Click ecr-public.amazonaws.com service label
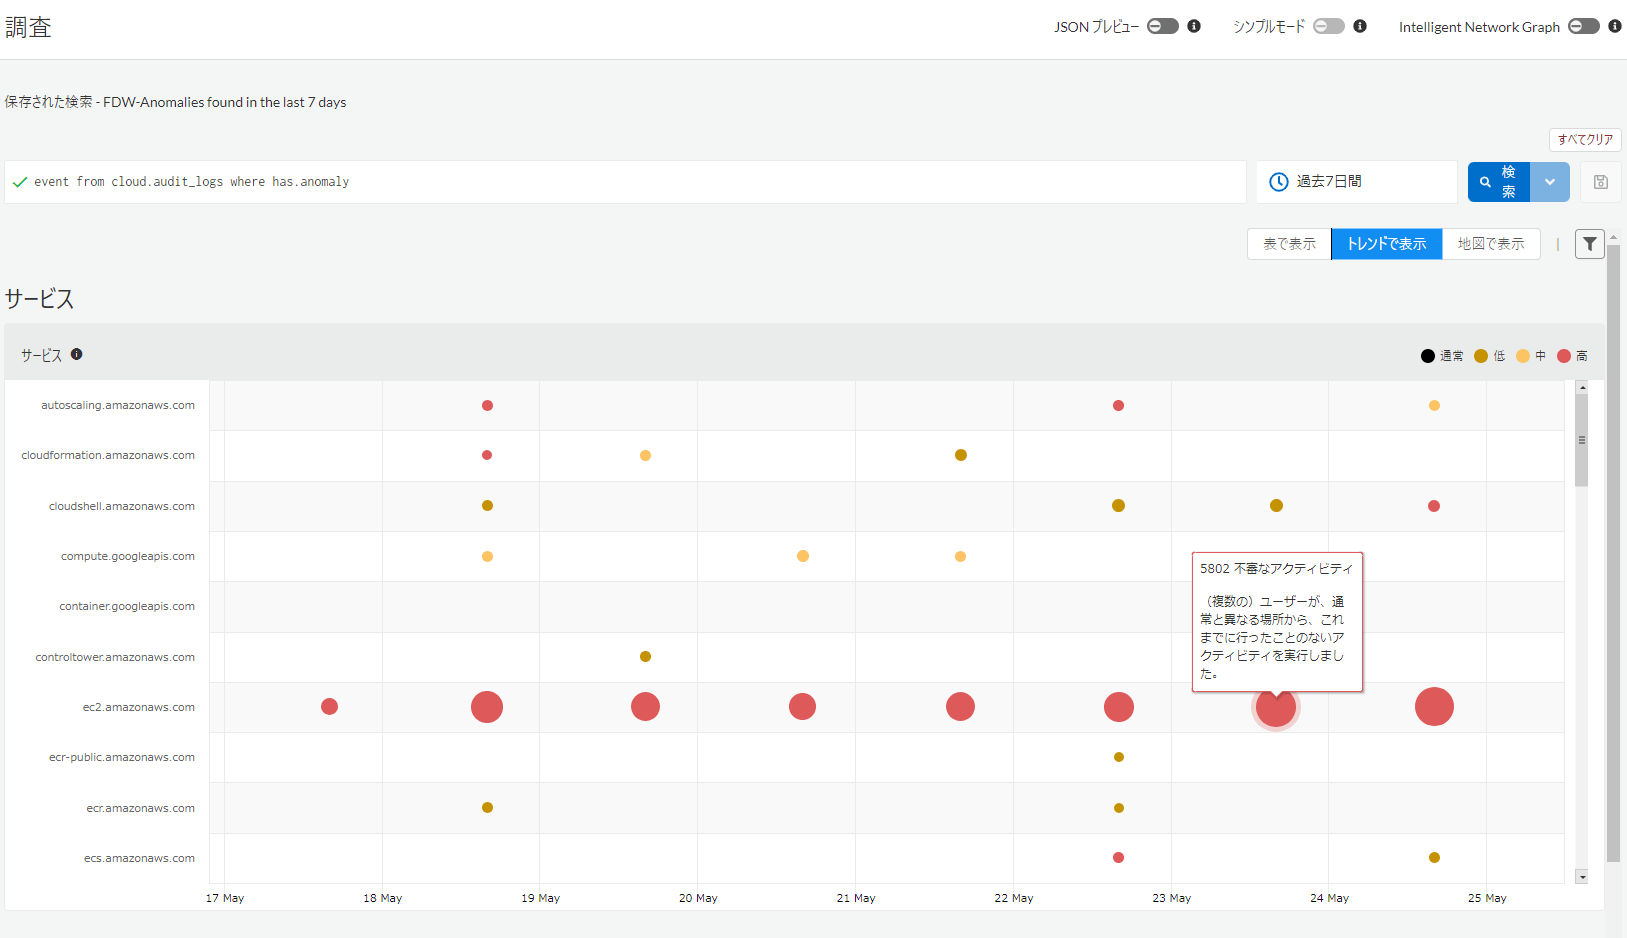This screenshot has width=1627, height=938. [x=122, y=757]
